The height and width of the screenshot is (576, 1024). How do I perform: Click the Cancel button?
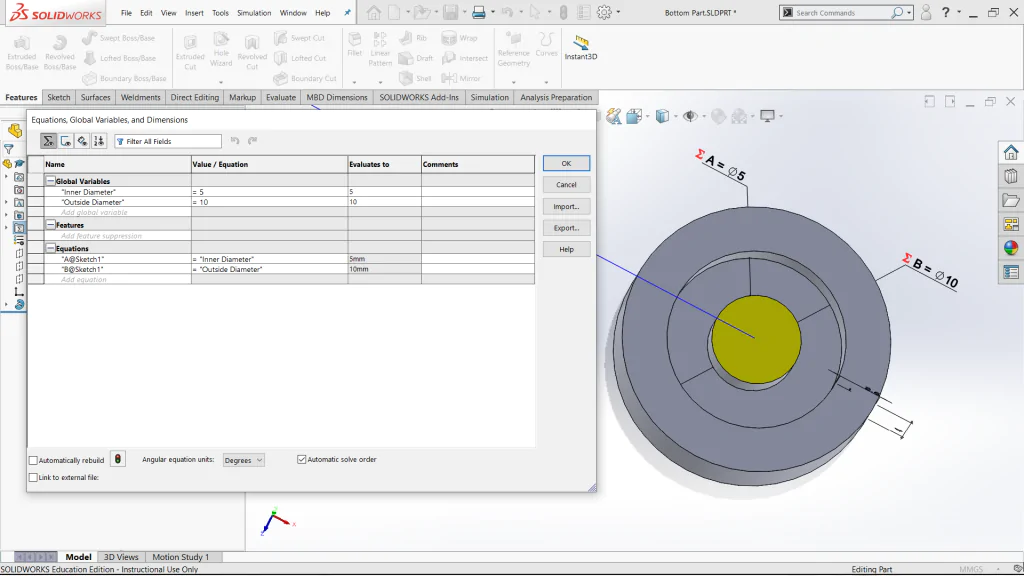[x=566, y=185]
